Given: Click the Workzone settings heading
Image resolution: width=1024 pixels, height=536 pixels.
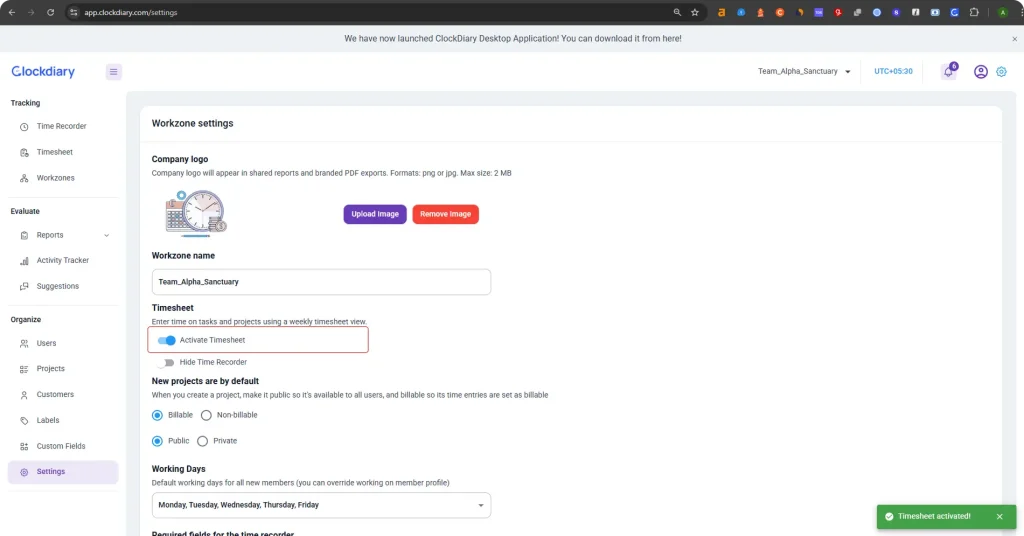Looking at the screenshot, I should click(x=193, y=123).
